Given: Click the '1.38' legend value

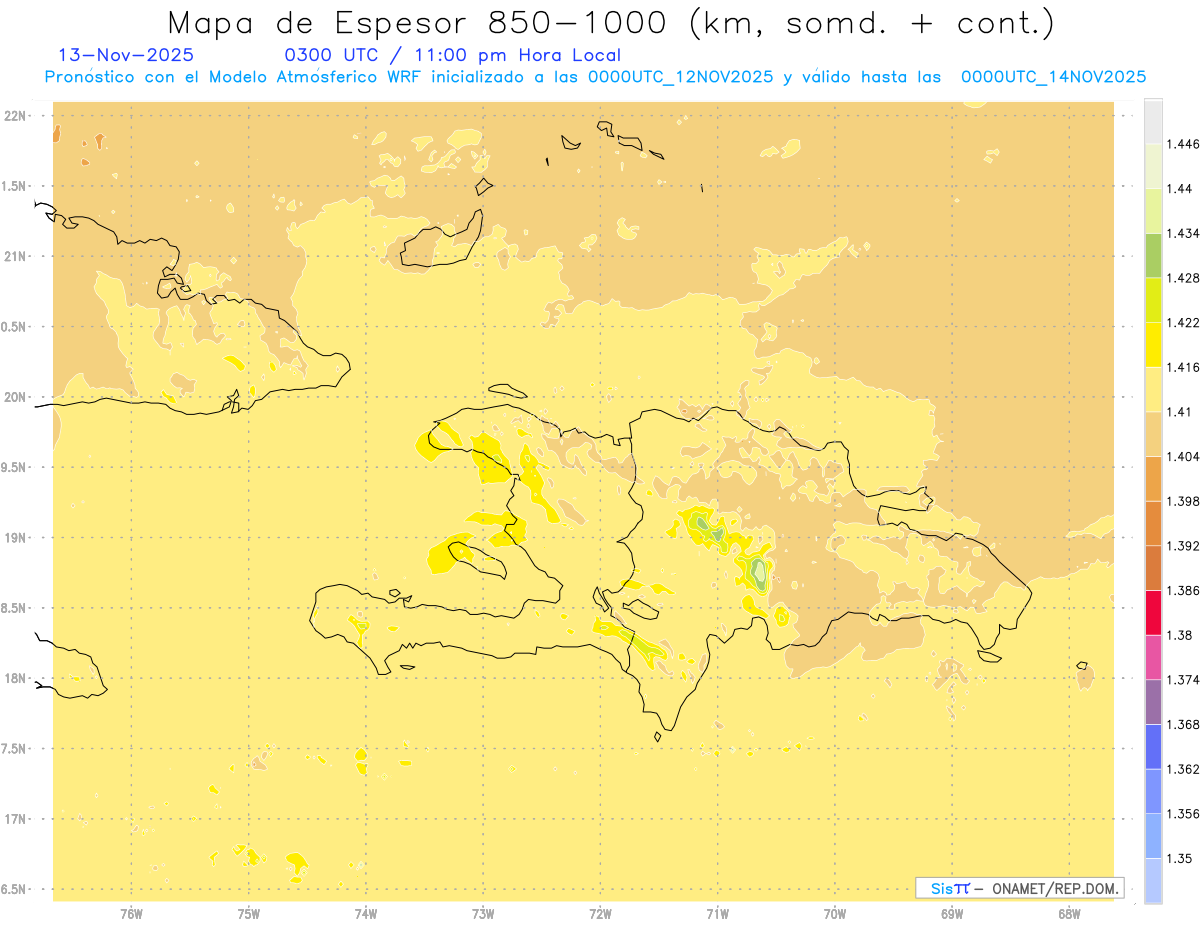Looking at the screenshot, I should point(1181,635).
